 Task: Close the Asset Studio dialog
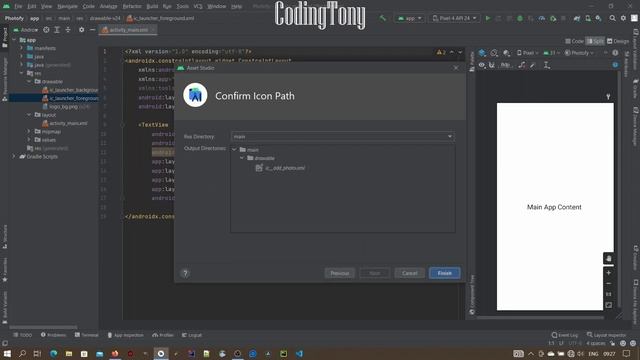coord(456,68)
